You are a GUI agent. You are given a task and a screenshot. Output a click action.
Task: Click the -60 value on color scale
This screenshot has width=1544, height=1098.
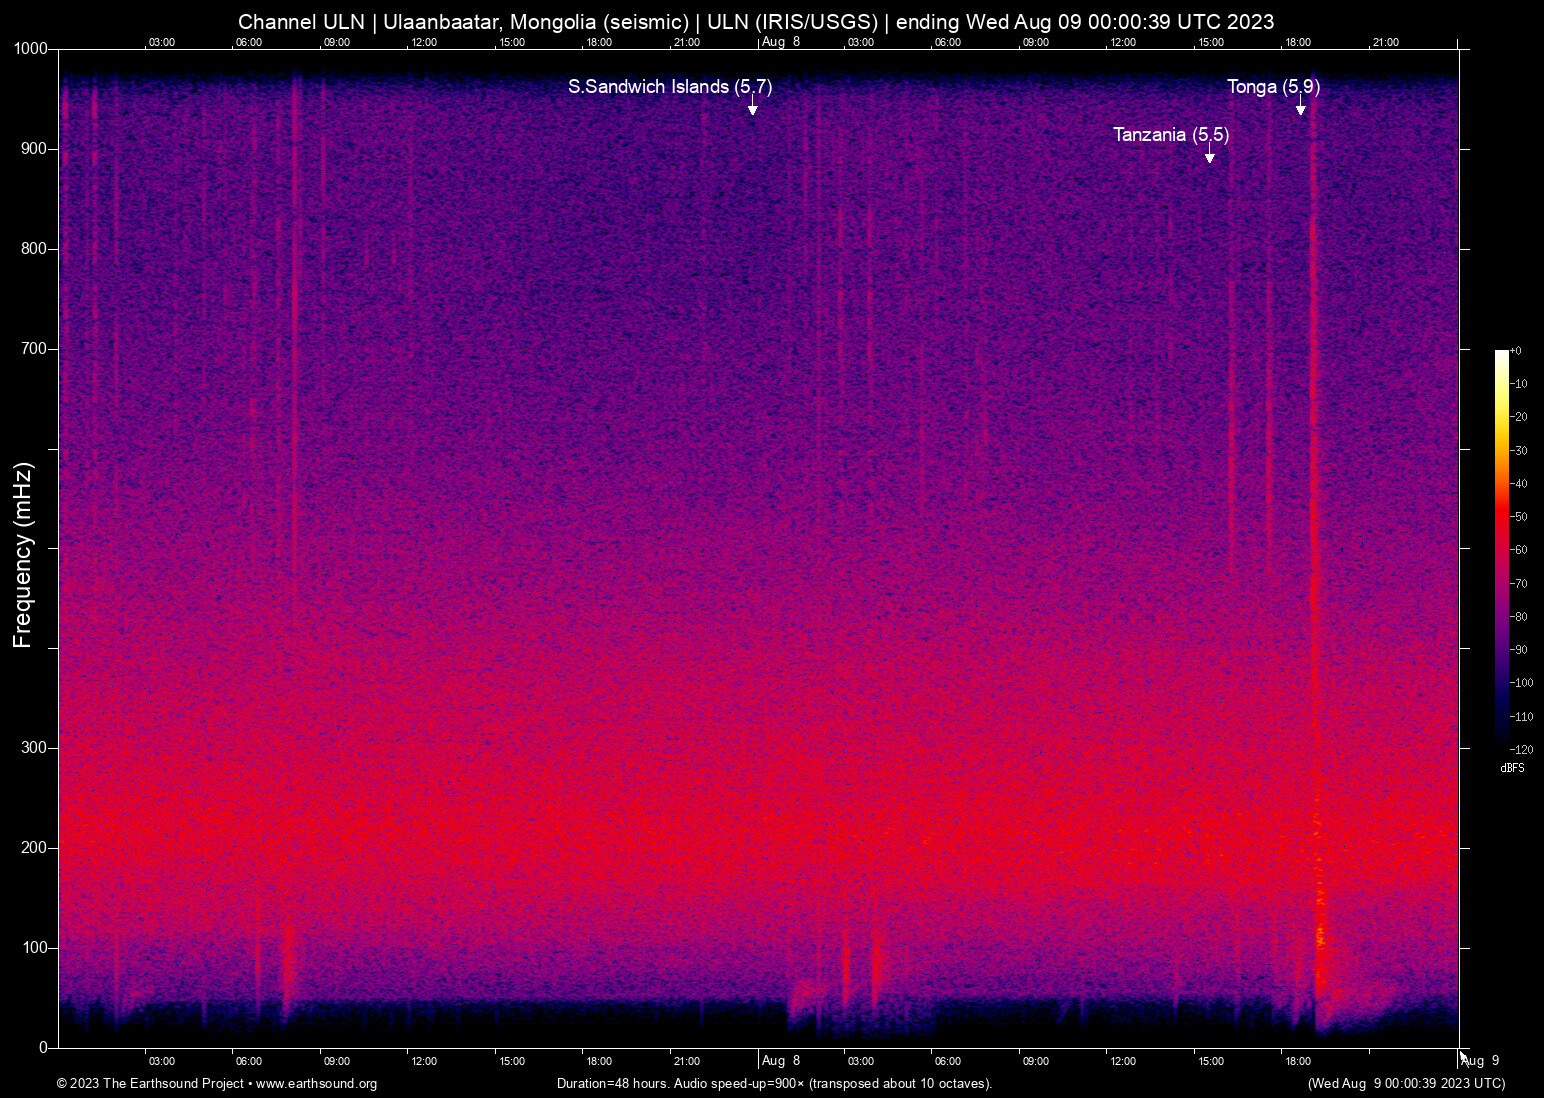1518,550
